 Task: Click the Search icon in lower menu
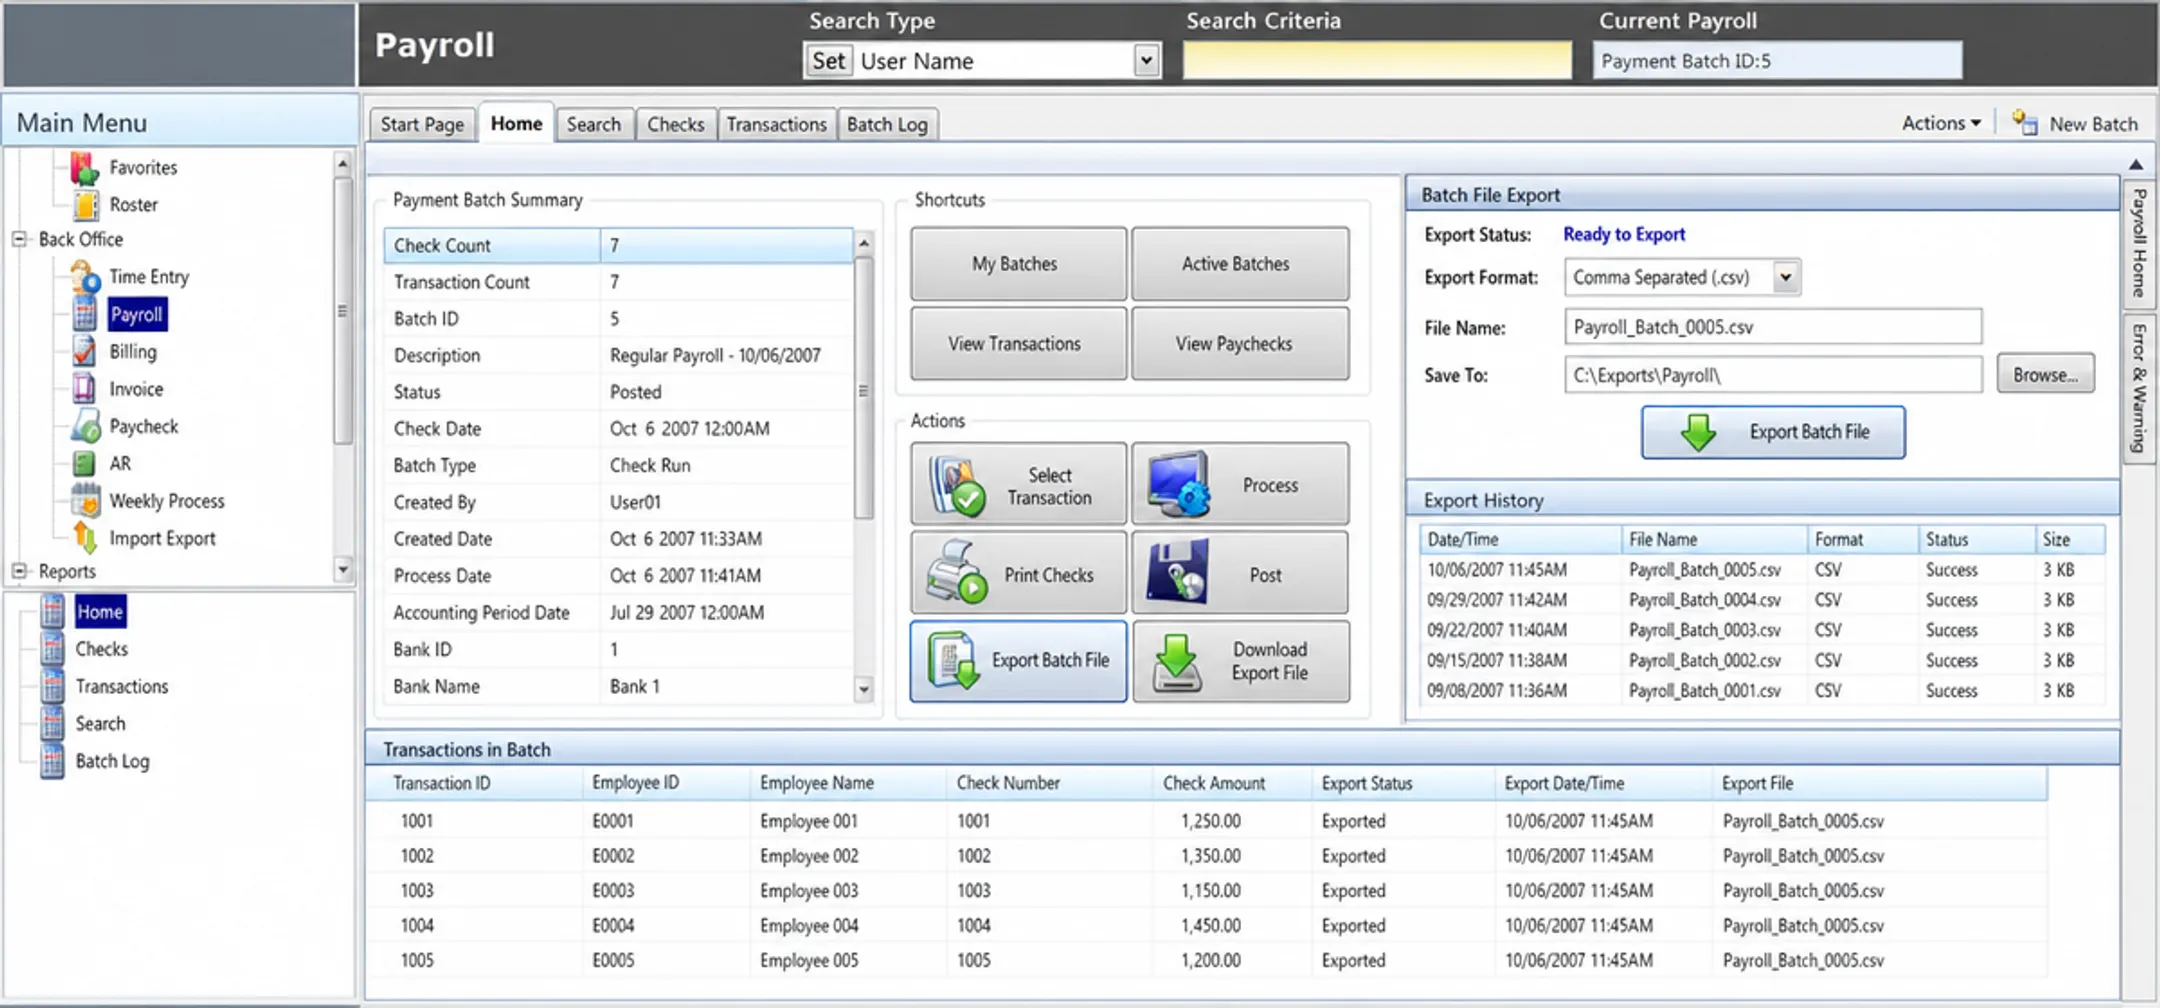tap(52, 723)
